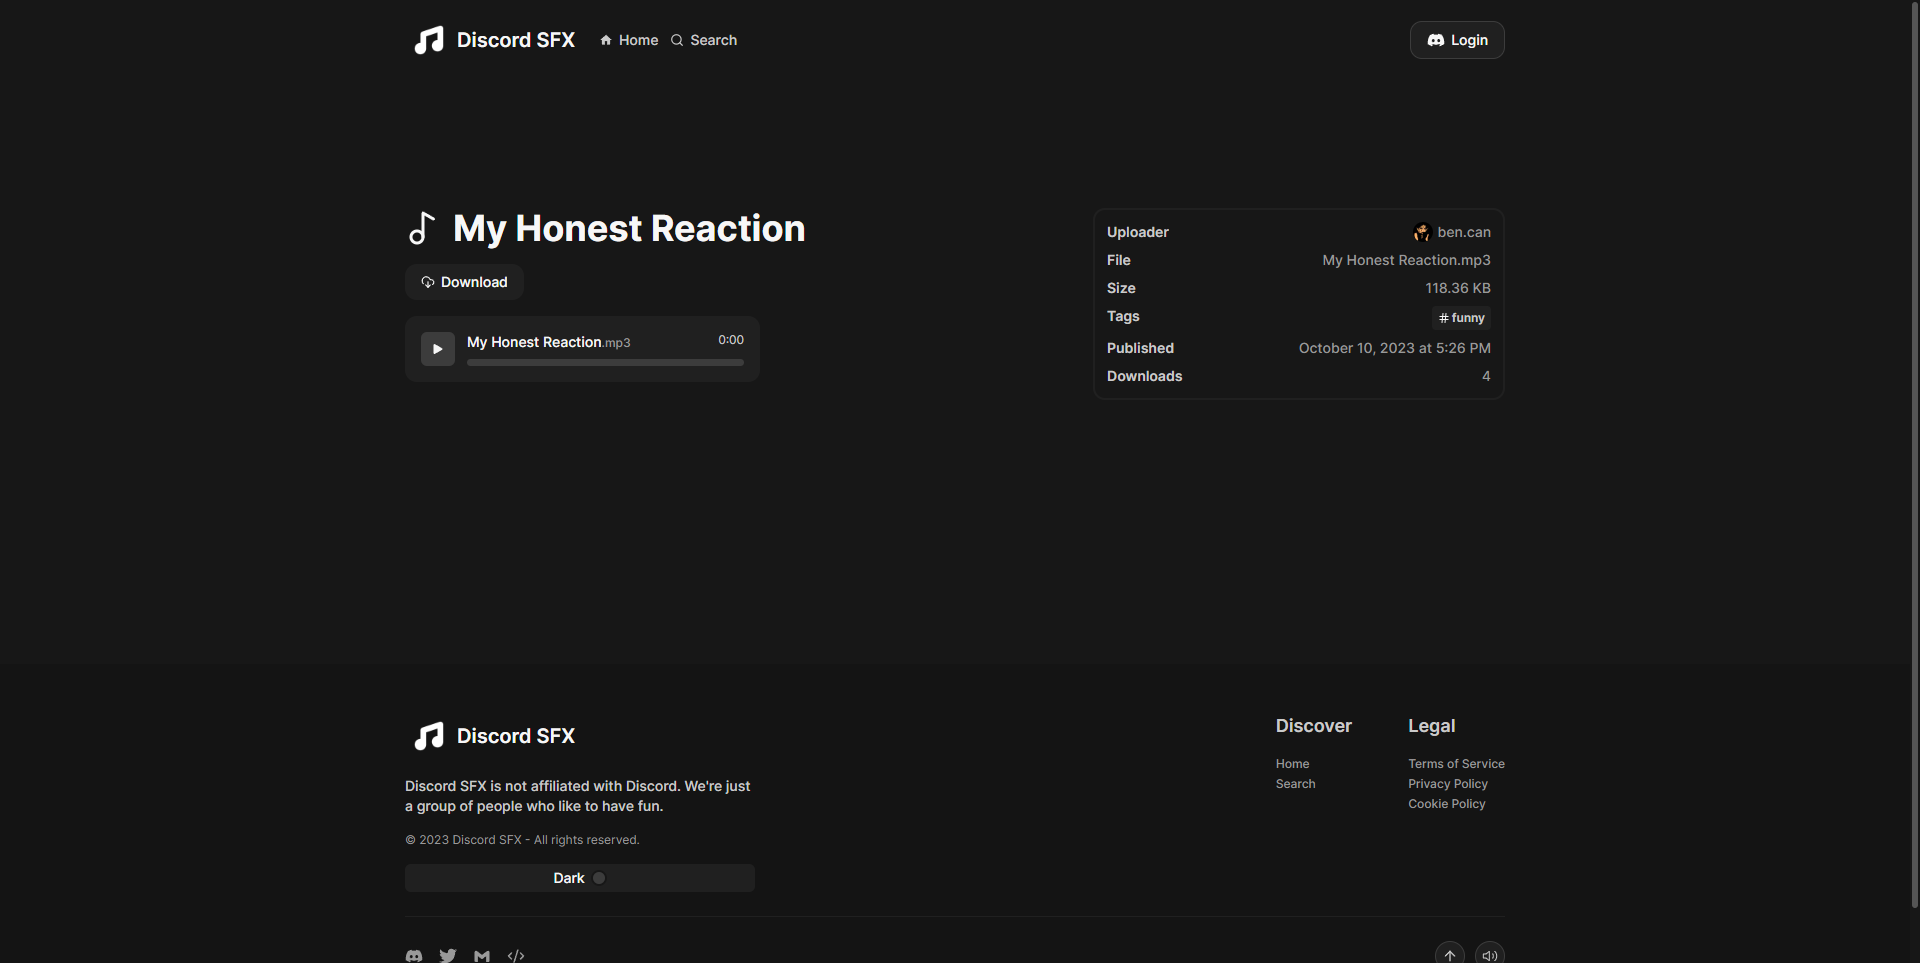Open footer Search link under Discover

pyautogui.click(x=1295, y=784)
